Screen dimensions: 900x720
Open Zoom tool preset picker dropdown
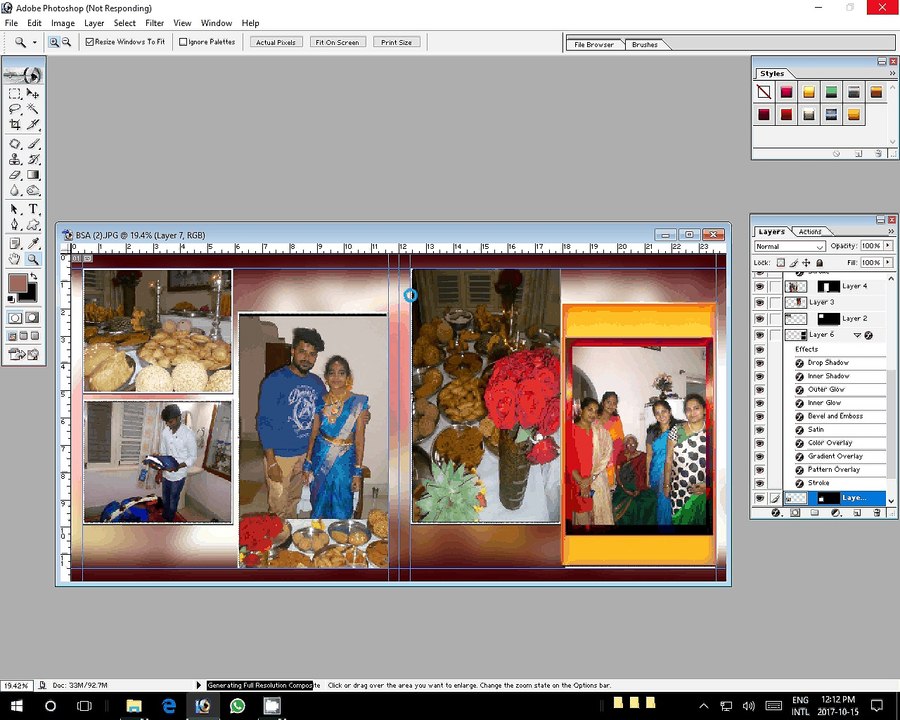coord(34,42)
